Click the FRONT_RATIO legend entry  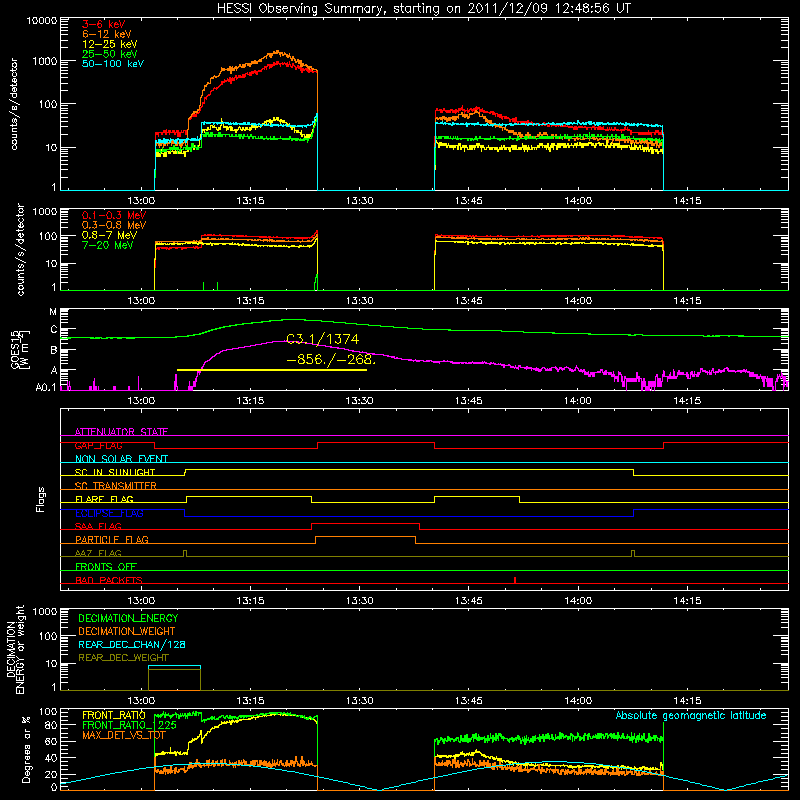pos(114,715)
